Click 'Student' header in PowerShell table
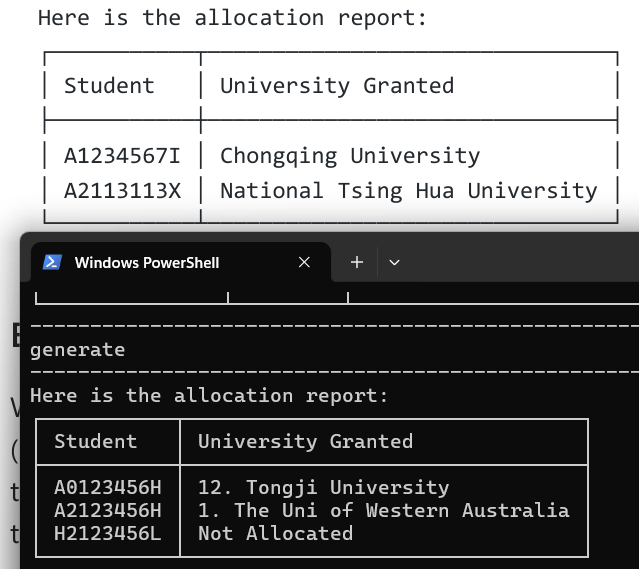The height and width of the screenshot is (569, 639). (96, 441)
